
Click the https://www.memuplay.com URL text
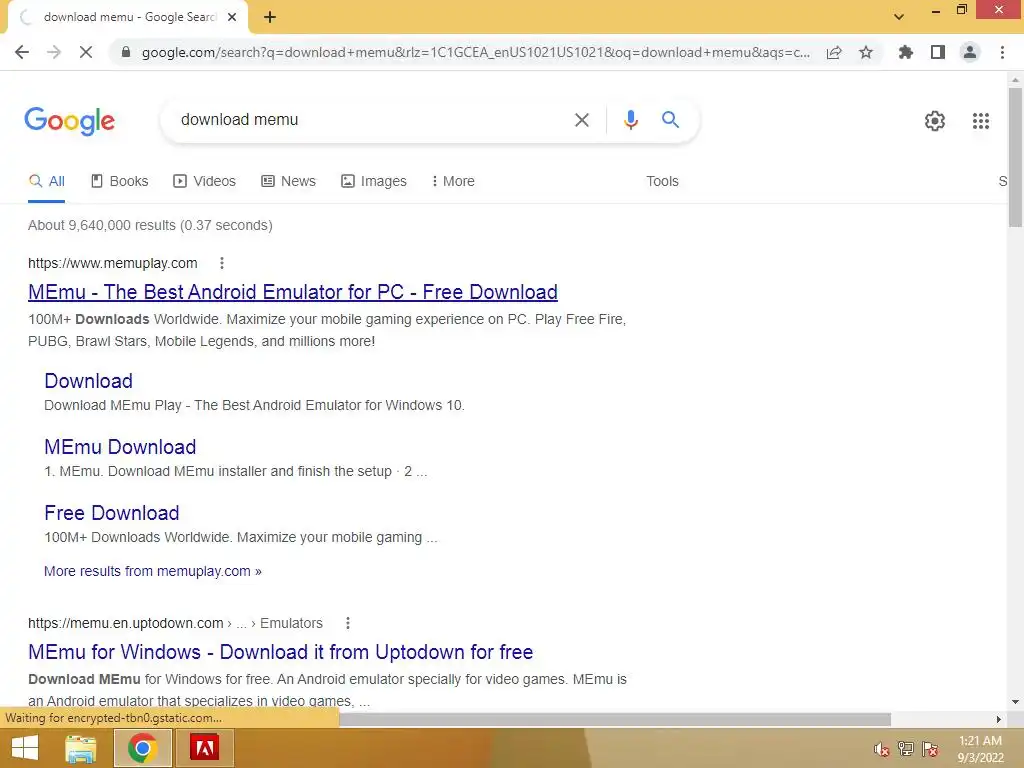pyautogui.click(x=112, y=263)
